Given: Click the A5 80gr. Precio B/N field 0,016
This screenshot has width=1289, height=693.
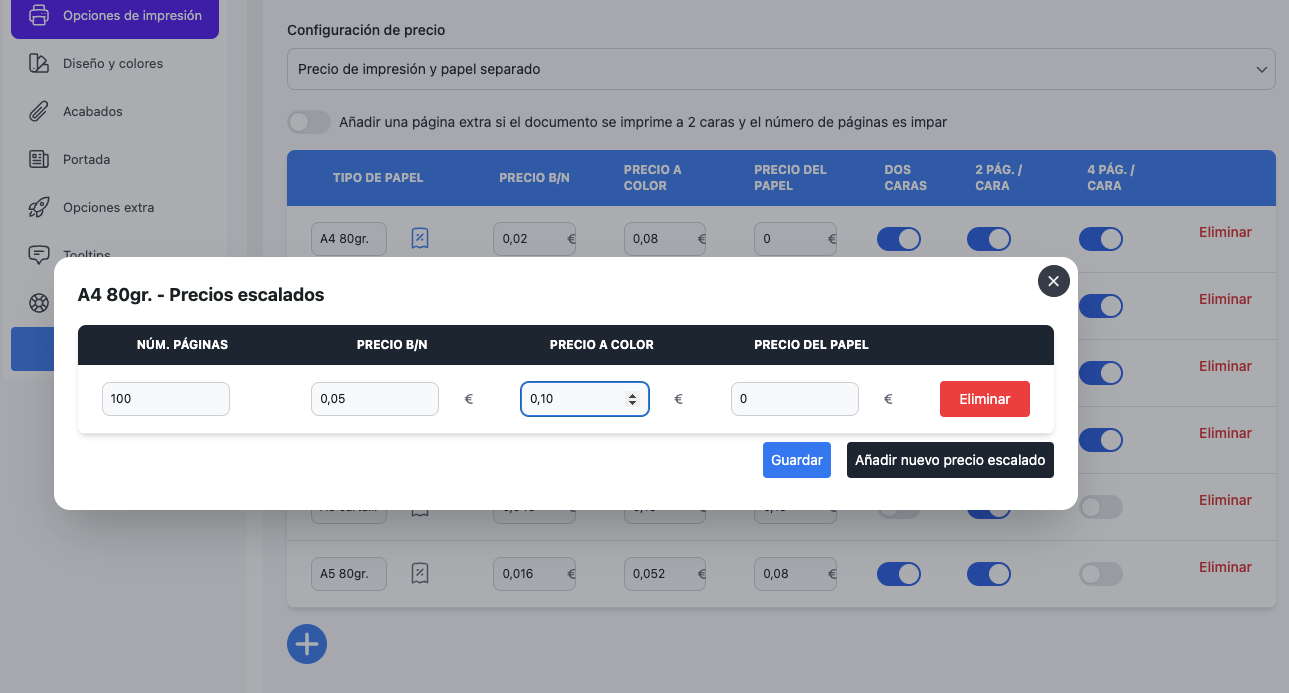Looking at the screenshot, I should 534,574.
